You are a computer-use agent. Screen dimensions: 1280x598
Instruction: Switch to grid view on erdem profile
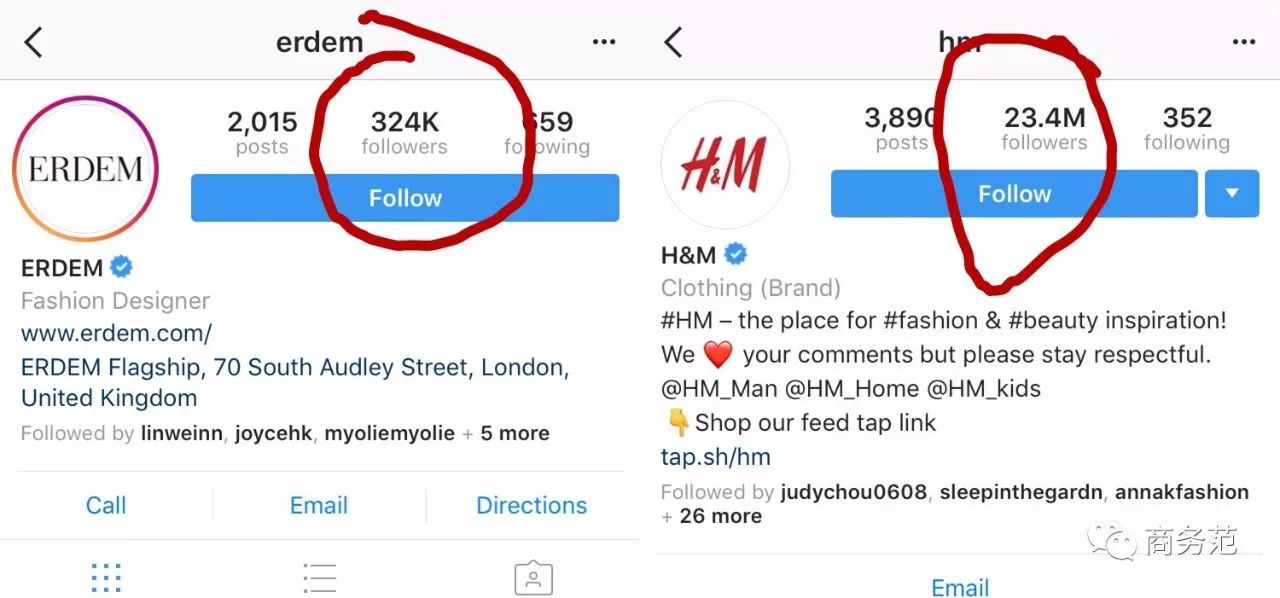click(x=106, y=577)
